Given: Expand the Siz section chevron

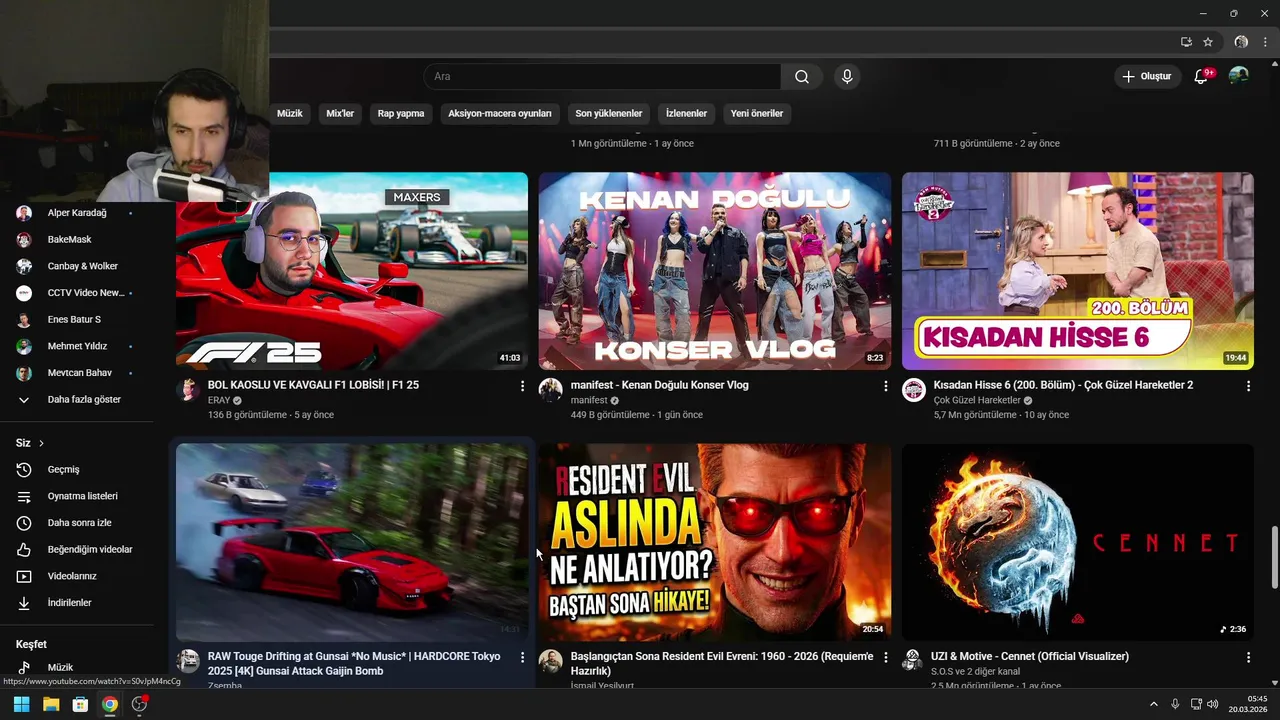Looking at the screenshot, I should click(41, 443).
